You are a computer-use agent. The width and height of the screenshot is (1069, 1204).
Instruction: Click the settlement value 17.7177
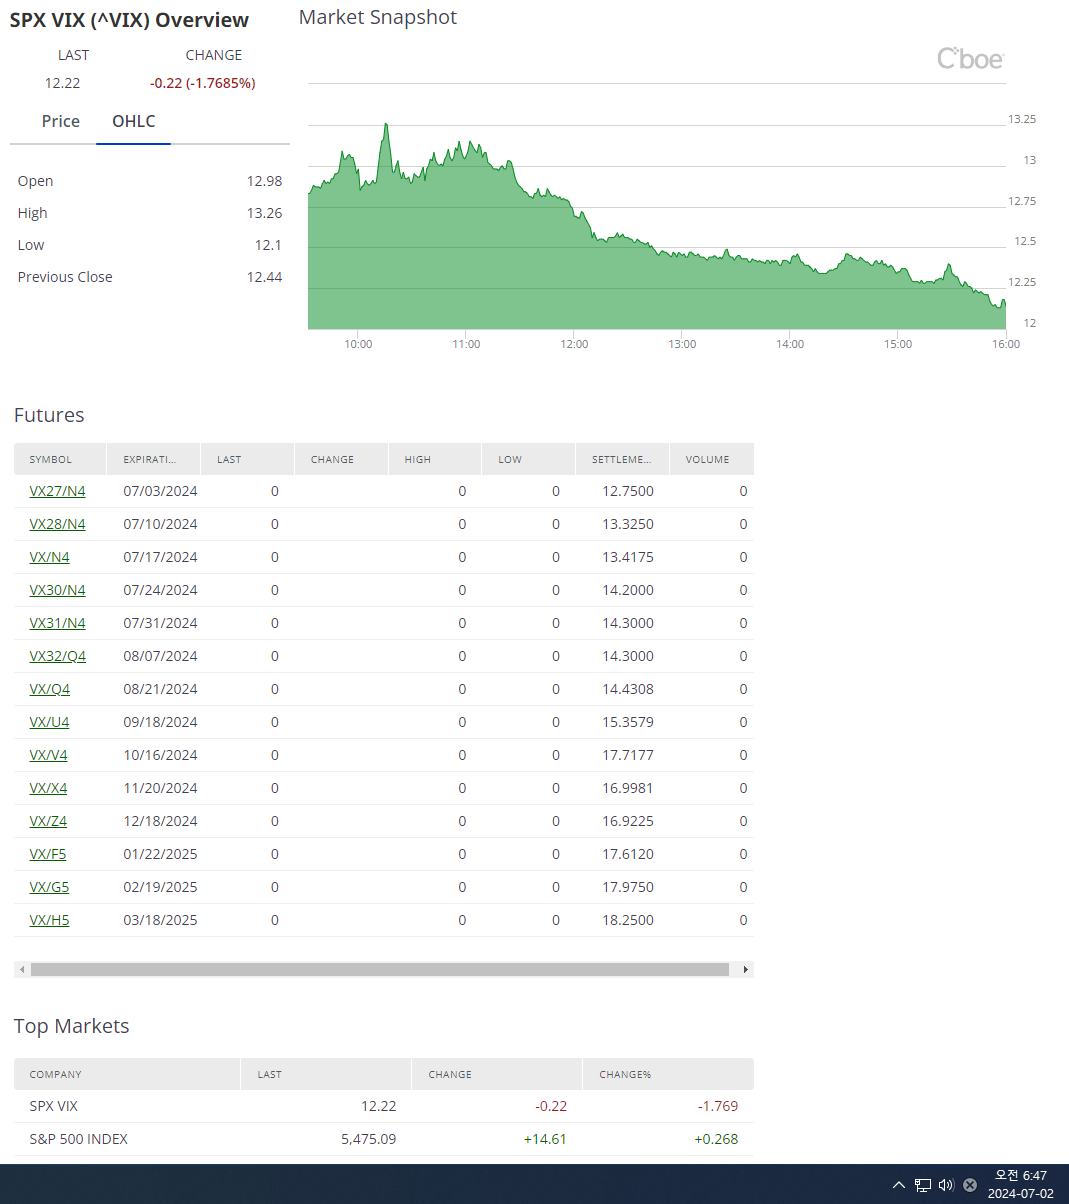(628, 755)
